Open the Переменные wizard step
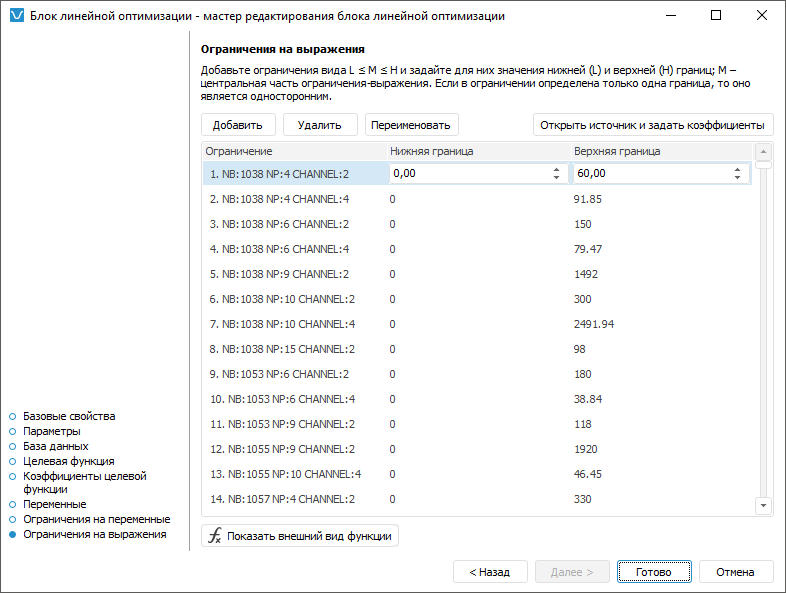The width and height of the screenshot is (786, 593). 54,505
